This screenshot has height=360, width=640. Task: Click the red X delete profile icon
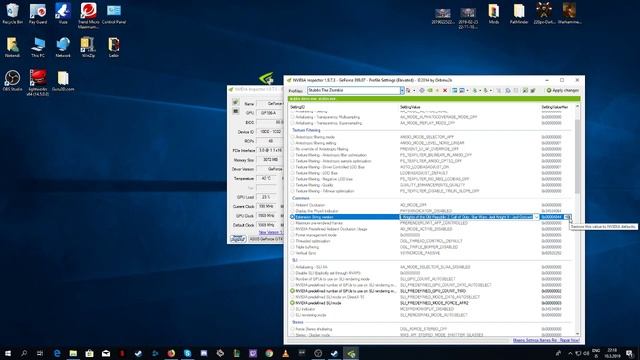pos(445,90)
